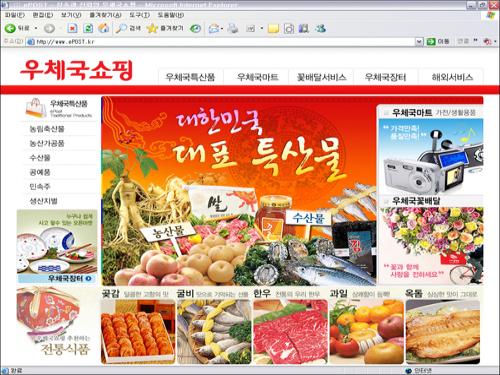Viewport: 500px width, 375px height.
Task: Open the Mail envelope toolbar icon
Action: (x=214, y=28)
